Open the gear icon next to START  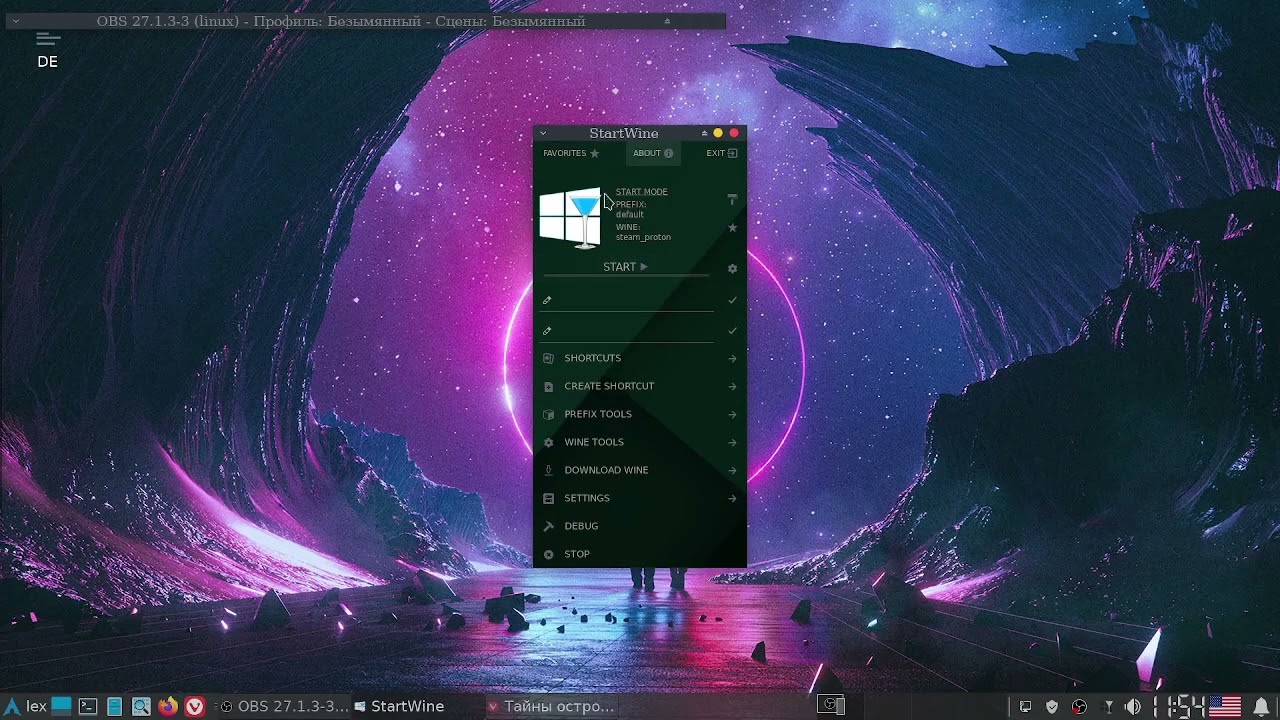tap(732, 269)
